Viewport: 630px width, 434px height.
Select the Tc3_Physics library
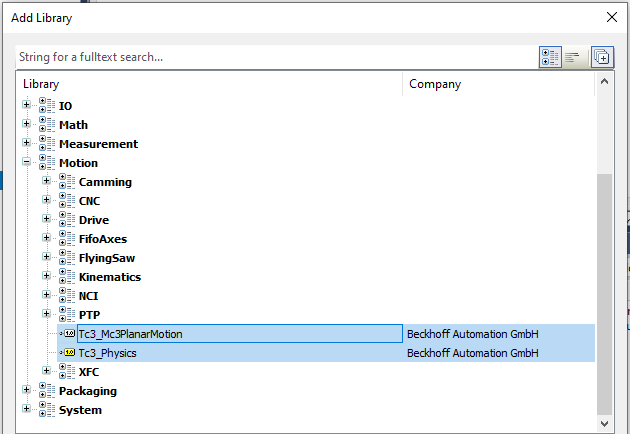click(107, 353)
